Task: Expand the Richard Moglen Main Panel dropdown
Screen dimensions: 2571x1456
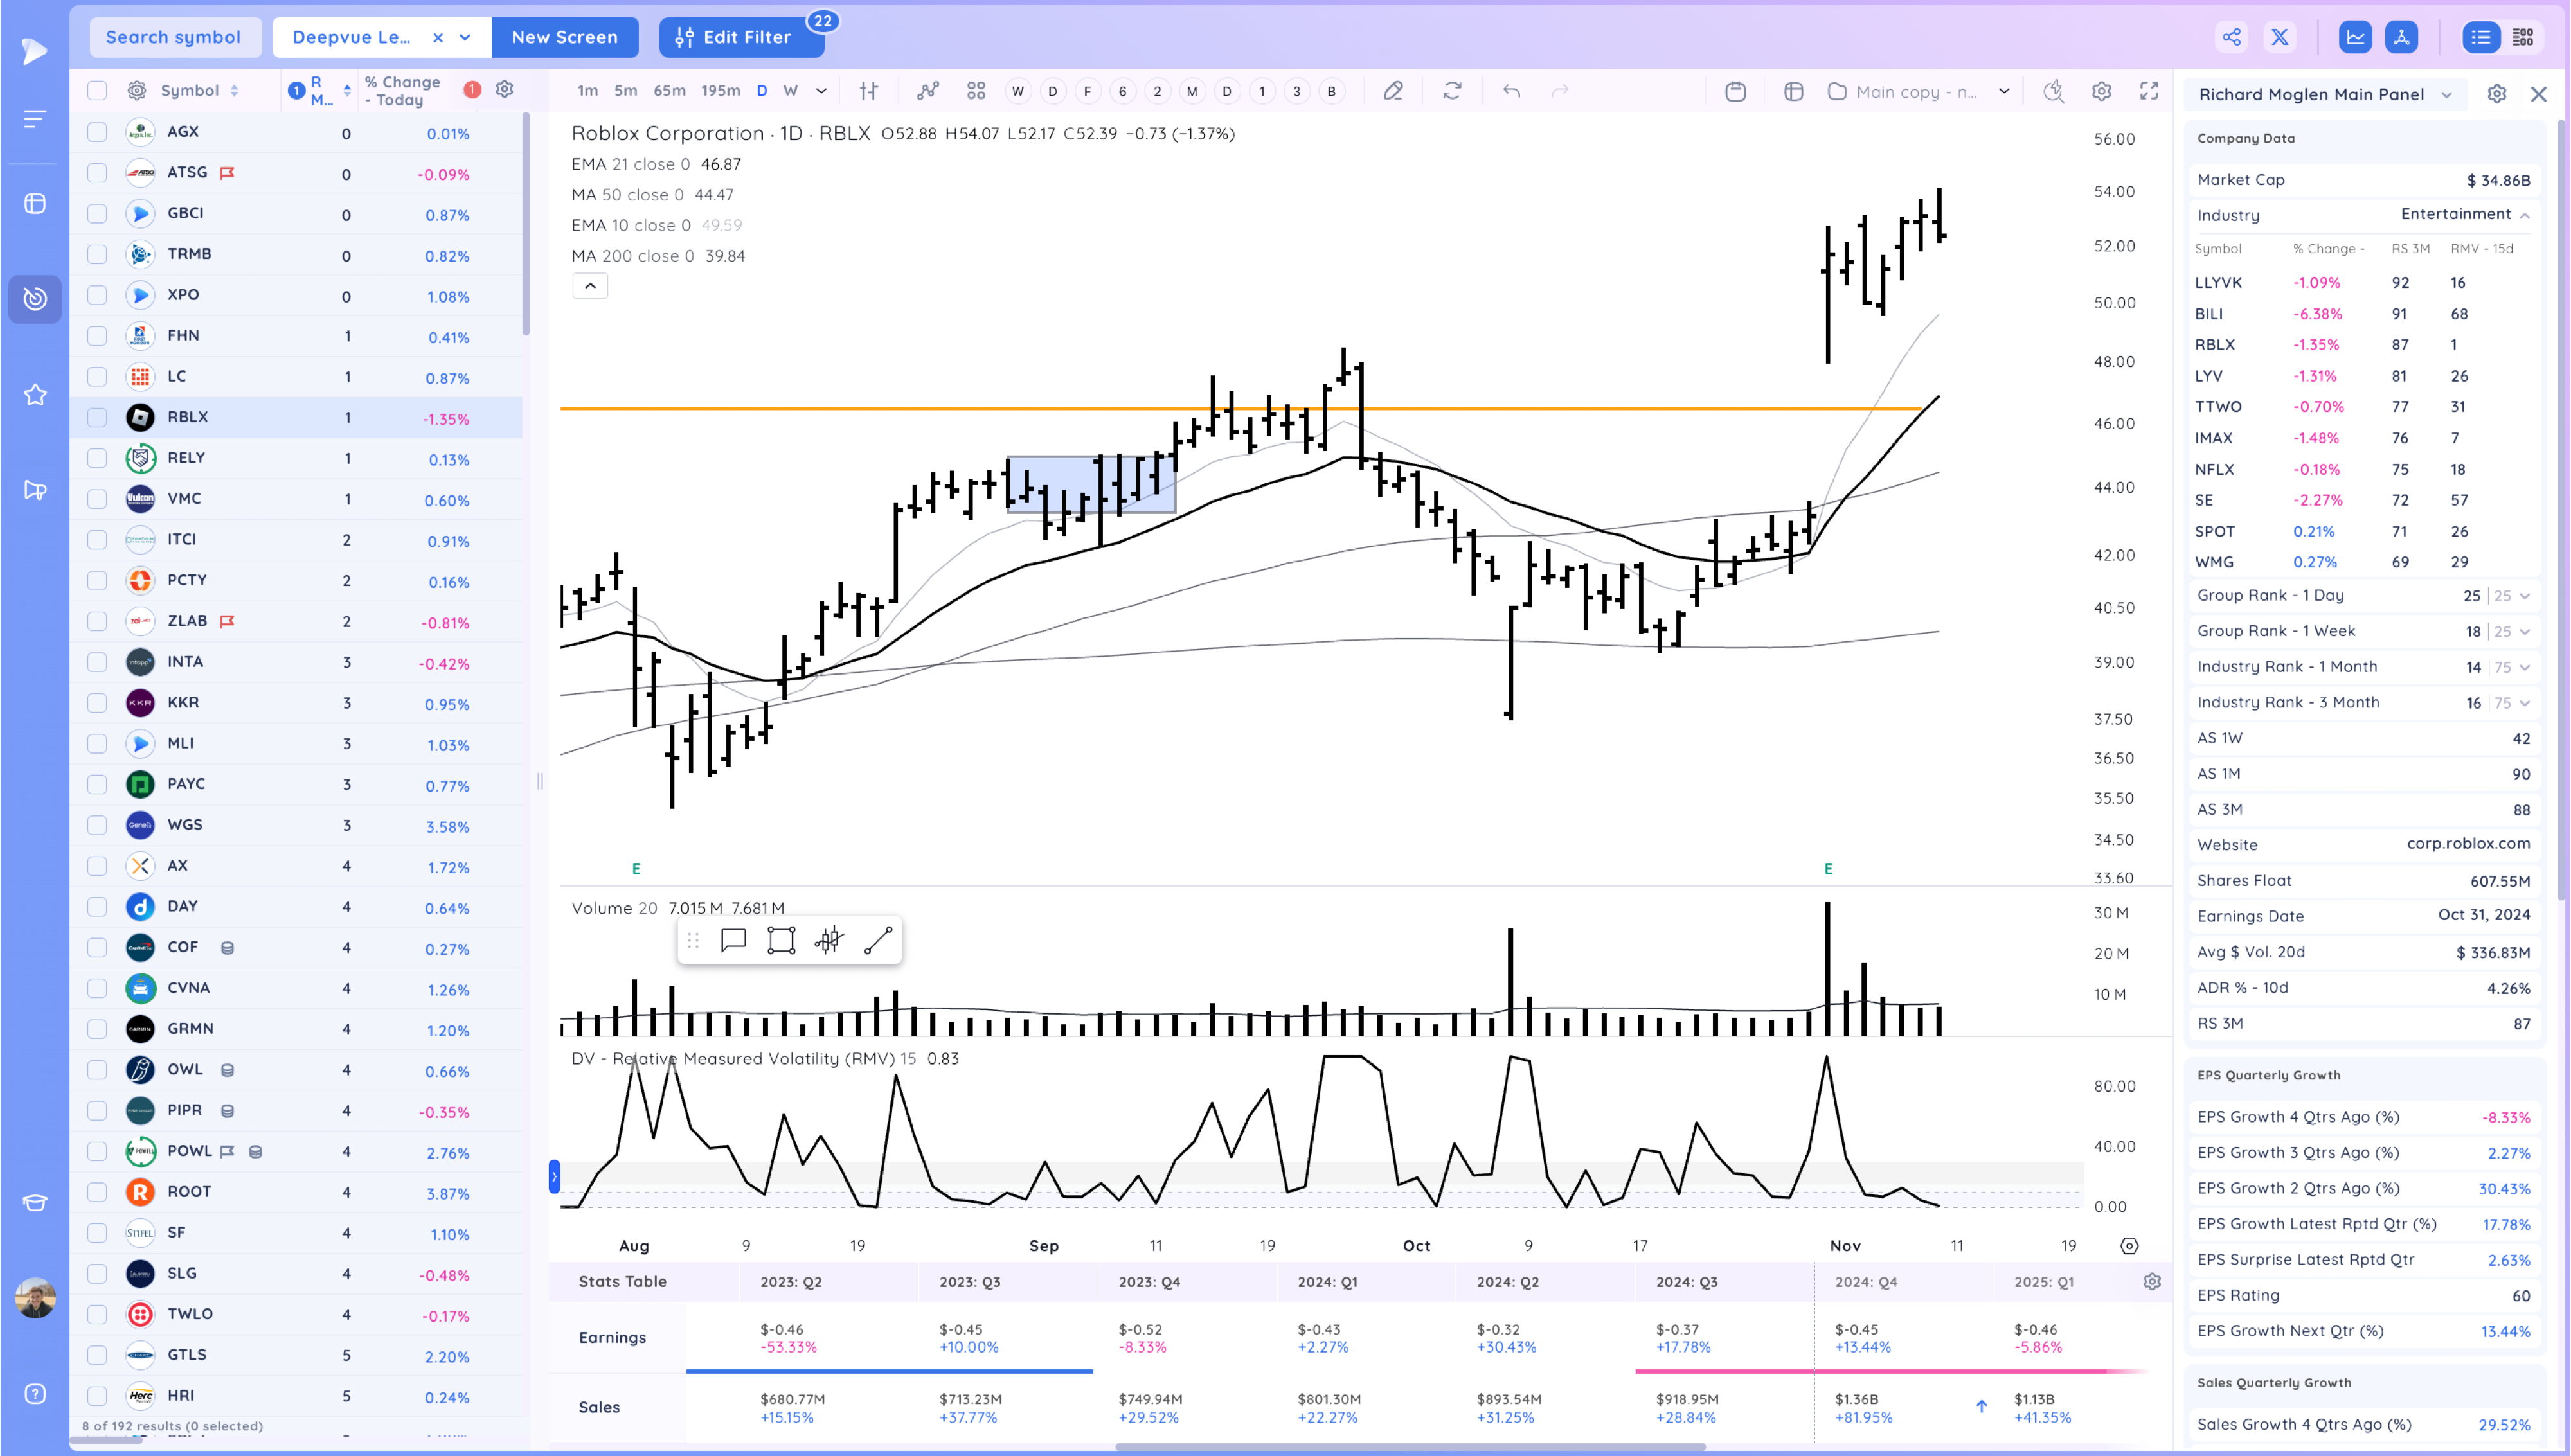Action: [2446, 94]
